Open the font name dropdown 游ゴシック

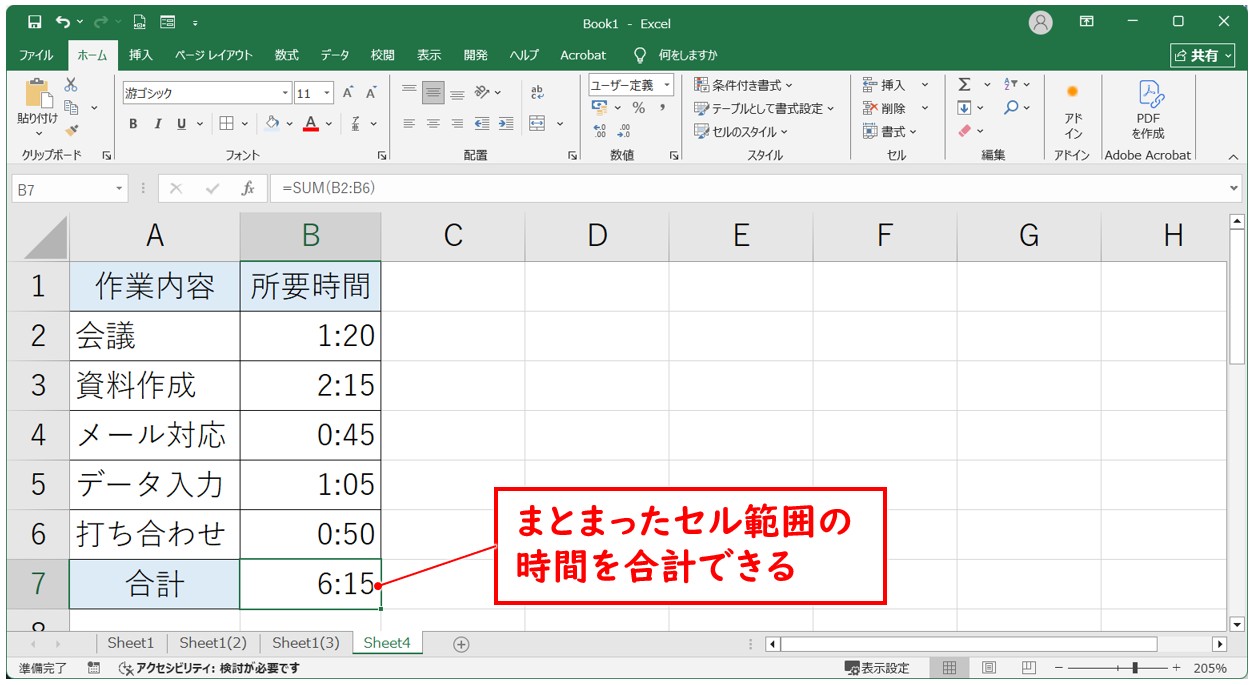[286, 93]
